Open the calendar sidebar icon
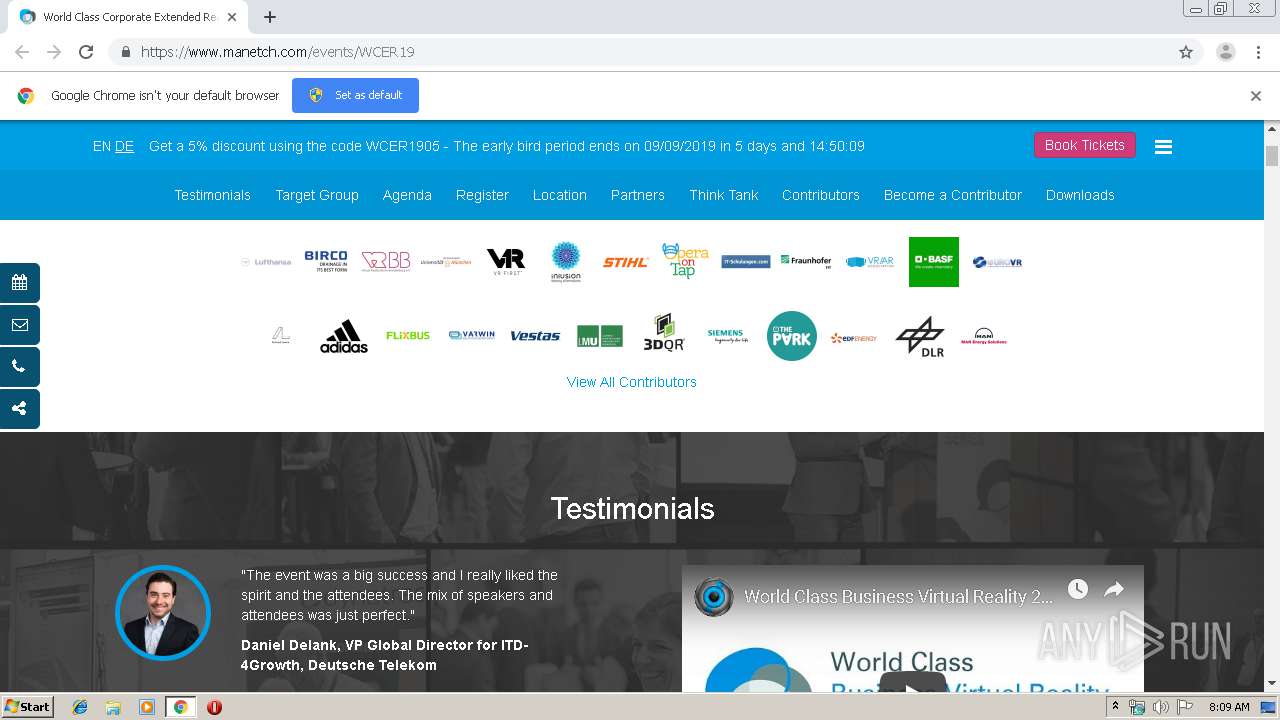Image resolution: width=1280 pixels, height=720 pixels. point(19,283)
